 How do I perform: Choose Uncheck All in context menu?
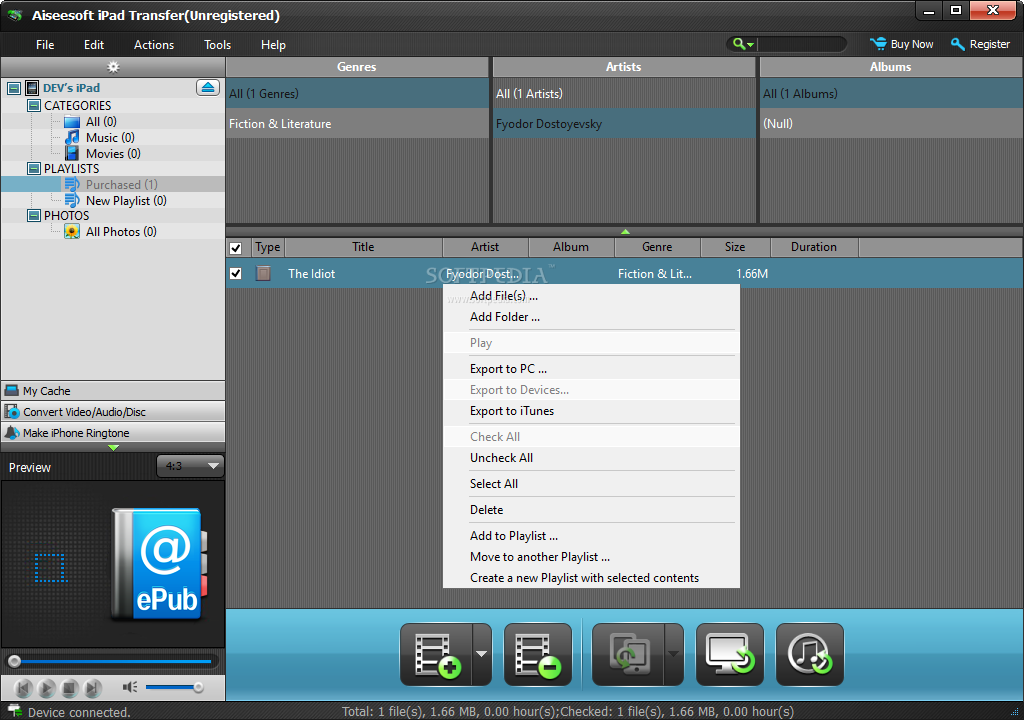tap(591, 458)
